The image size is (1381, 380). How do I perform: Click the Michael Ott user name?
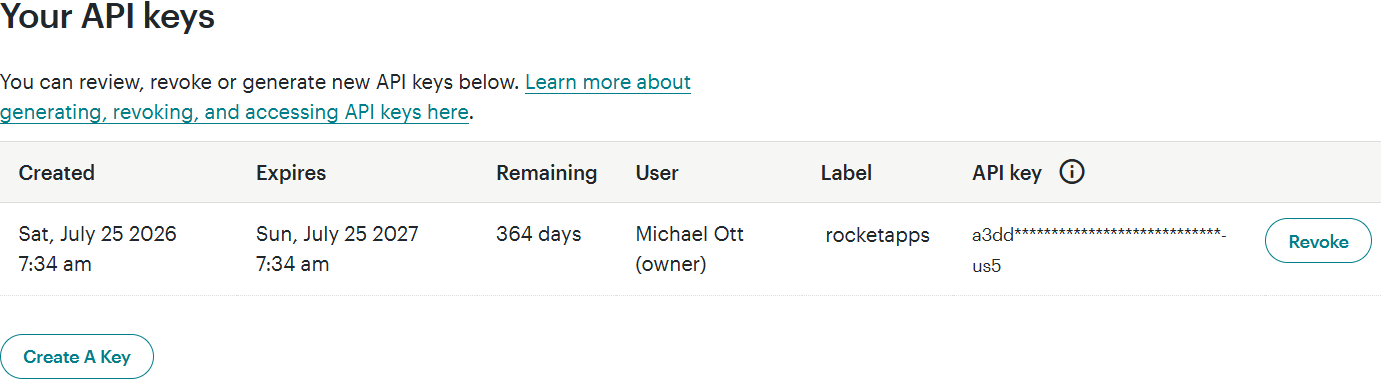click(x=690, y=234)
